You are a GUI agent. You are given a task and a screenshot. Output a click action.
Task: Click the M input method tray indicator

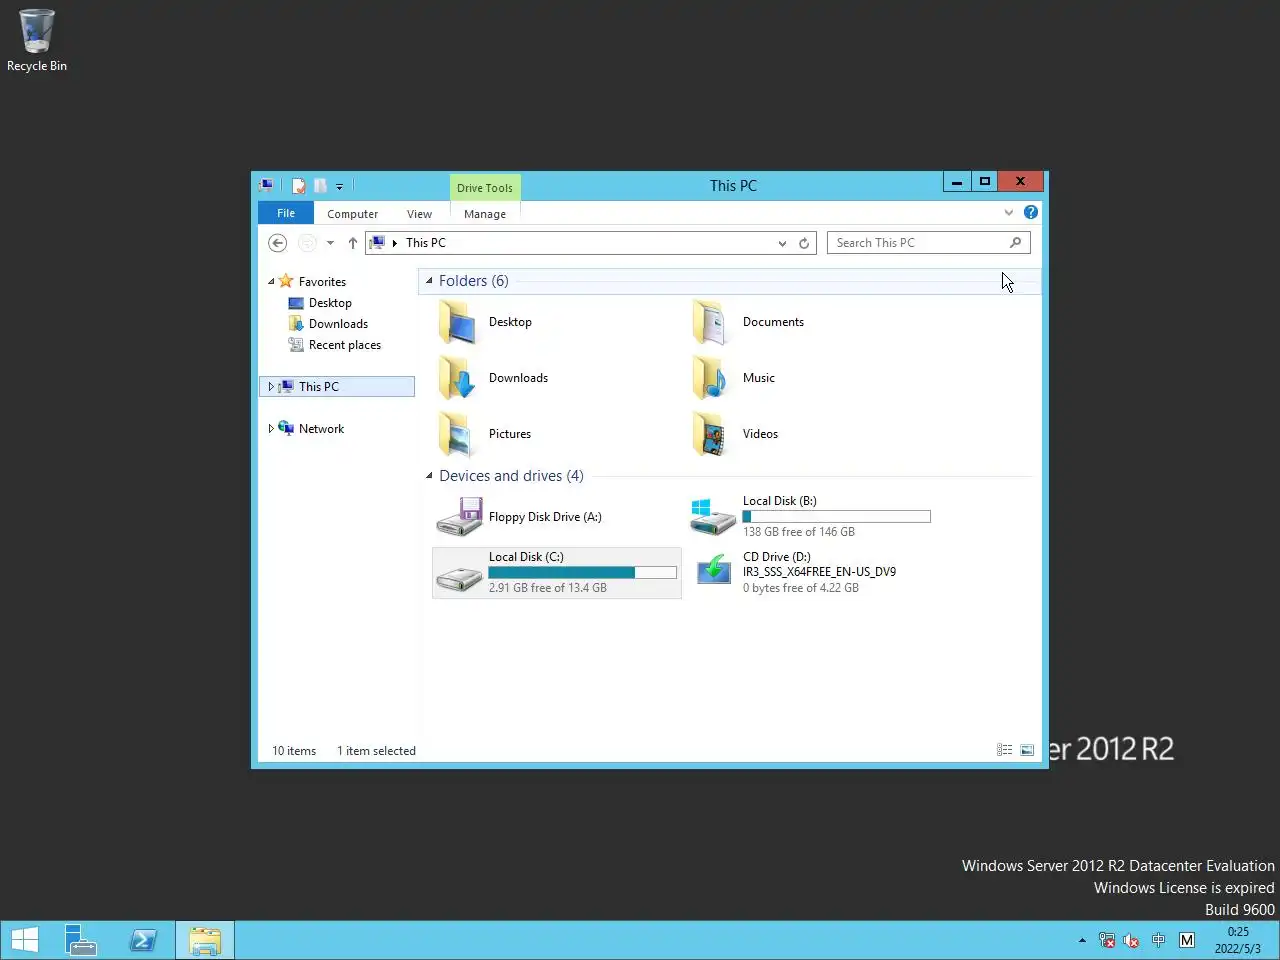point(1187,940)
